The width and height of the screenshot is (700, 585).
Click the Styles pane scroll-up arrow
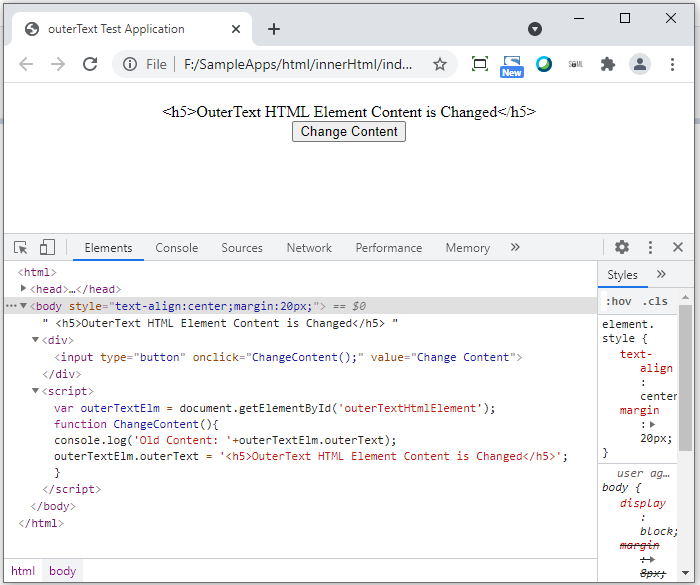[685, 297]
